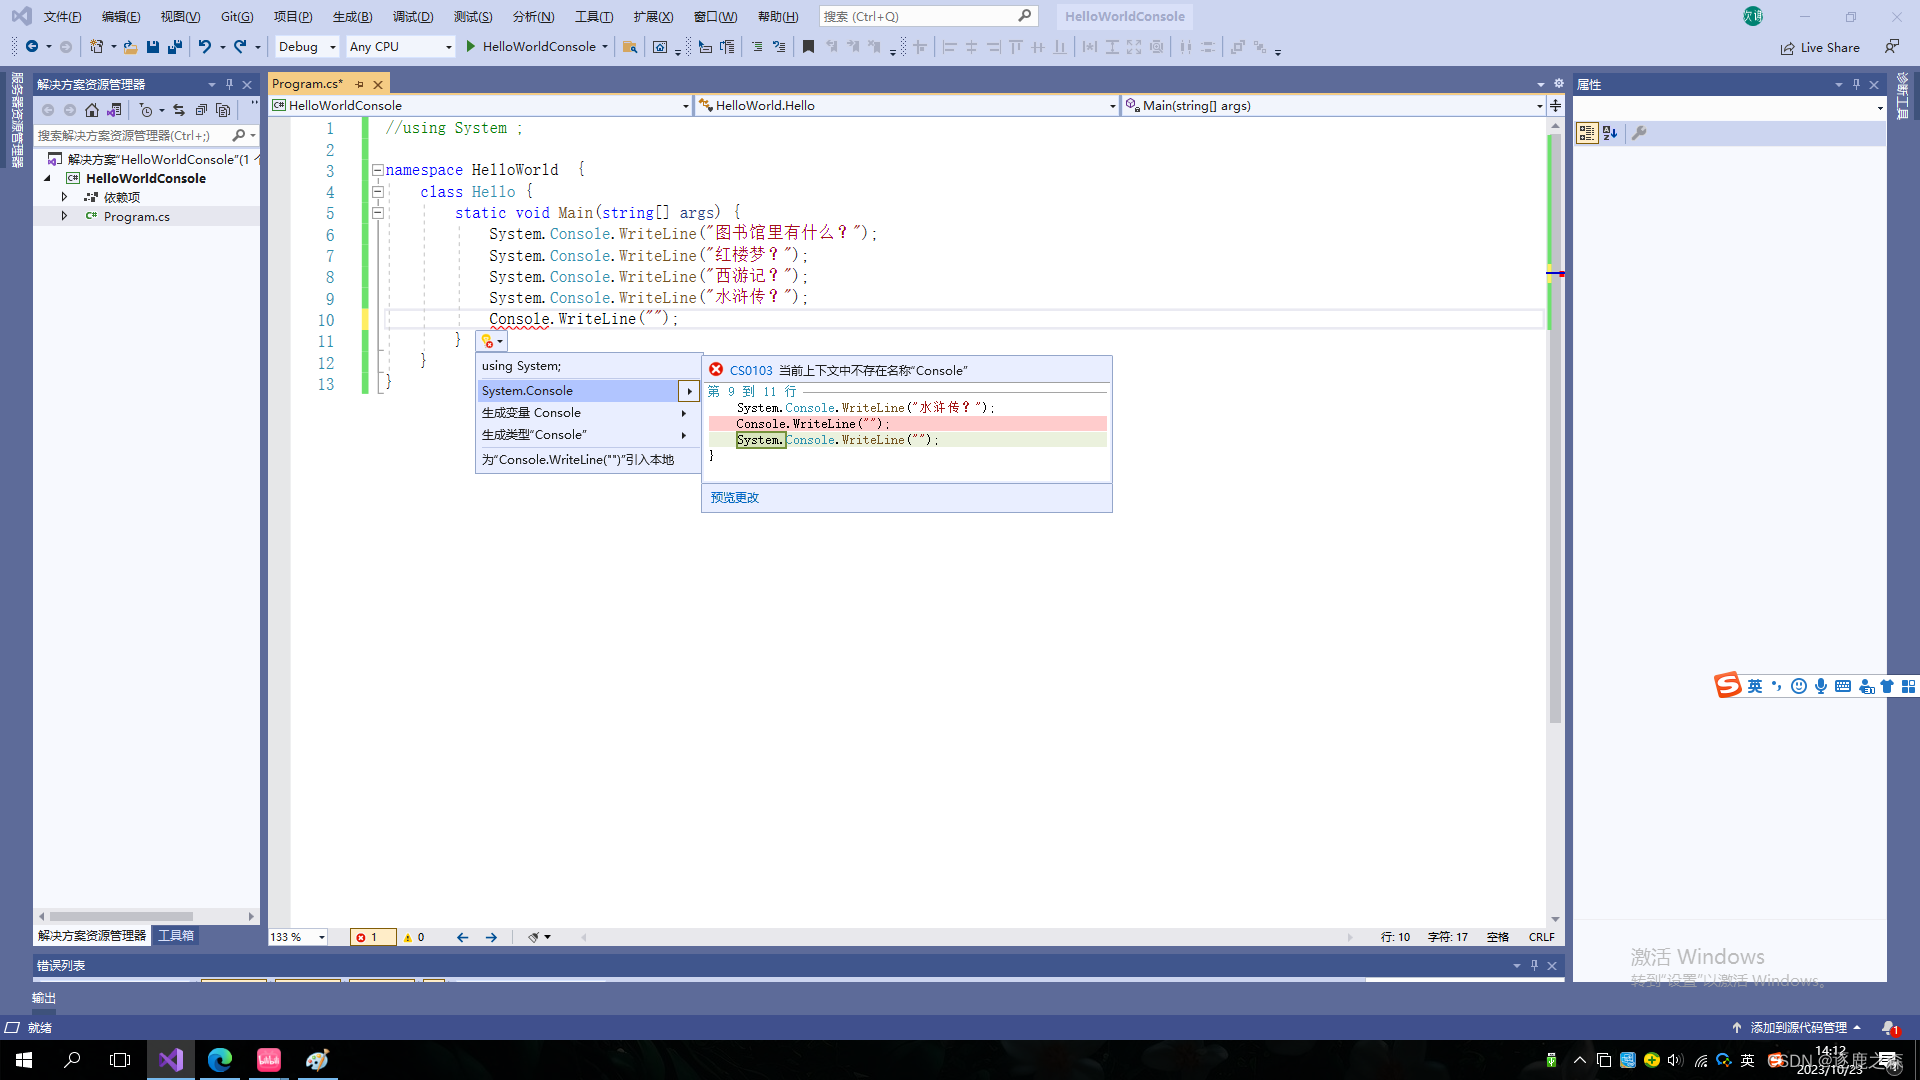
Task: Click 预览更改 link
Action: pos(735,497)
